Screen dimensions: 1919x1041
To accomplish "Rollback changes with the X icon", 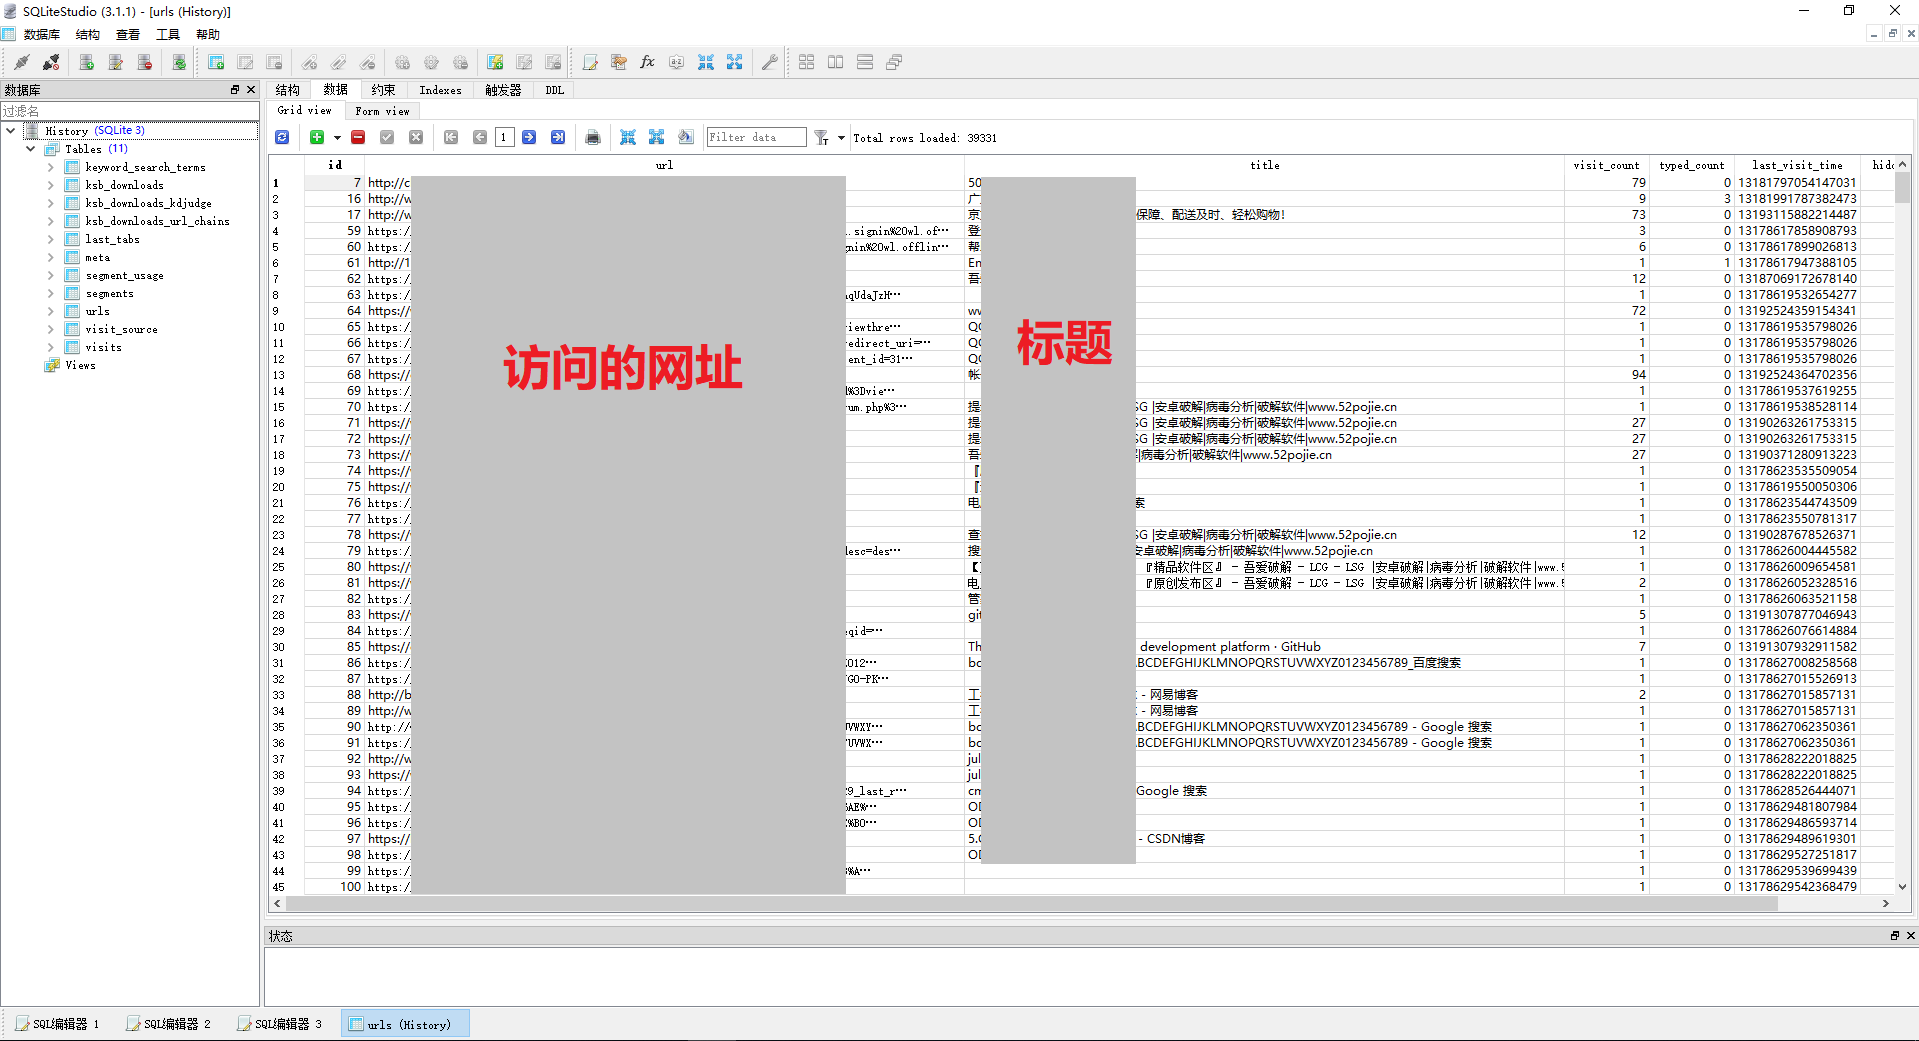I will (416, 137).
